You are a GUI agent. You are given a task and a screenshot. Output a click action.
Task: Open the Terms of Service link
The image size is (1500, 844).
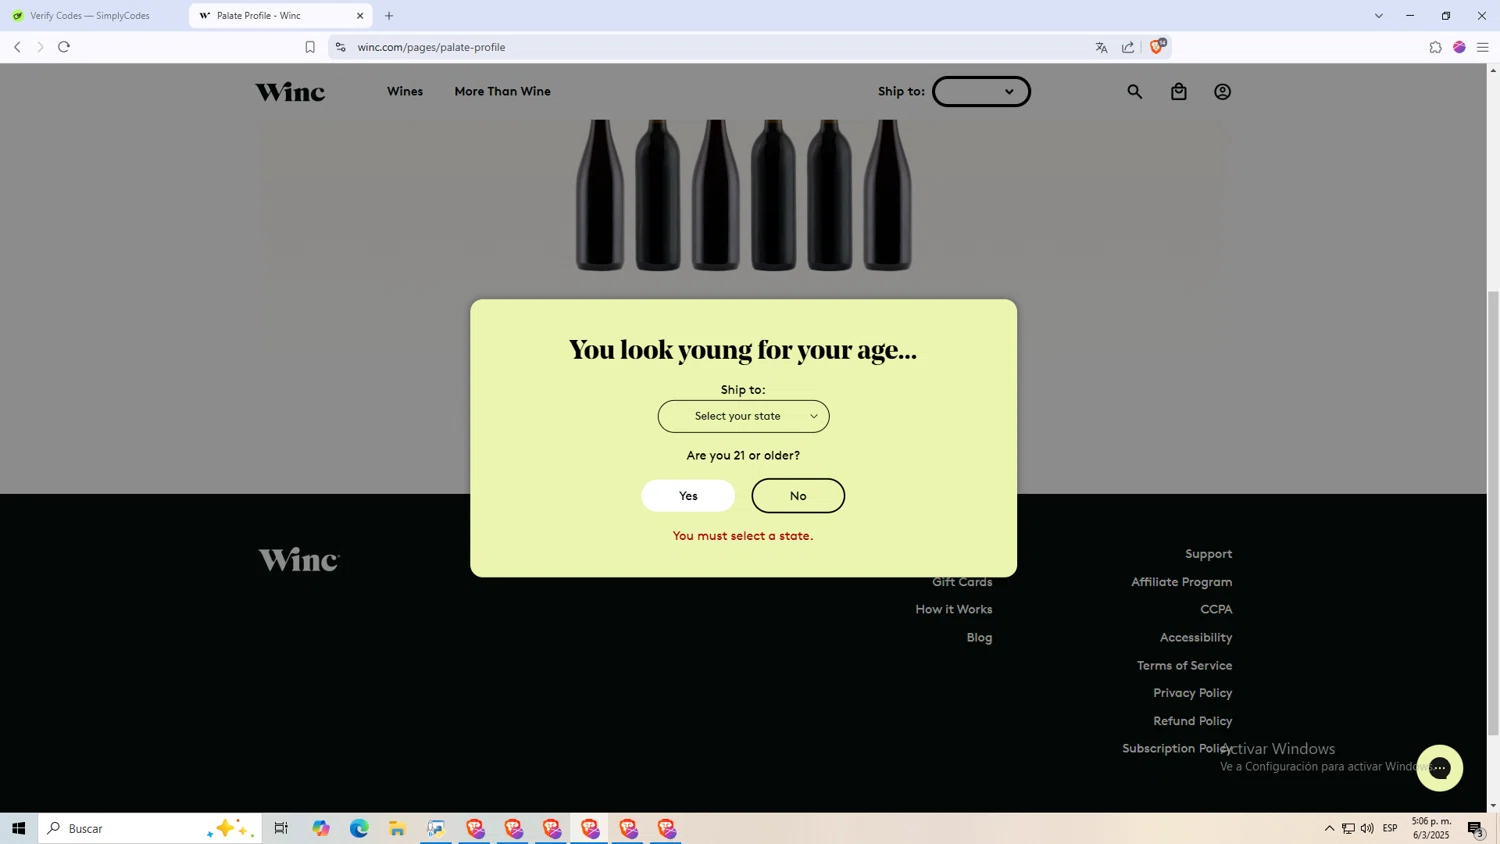(1184, 665)
